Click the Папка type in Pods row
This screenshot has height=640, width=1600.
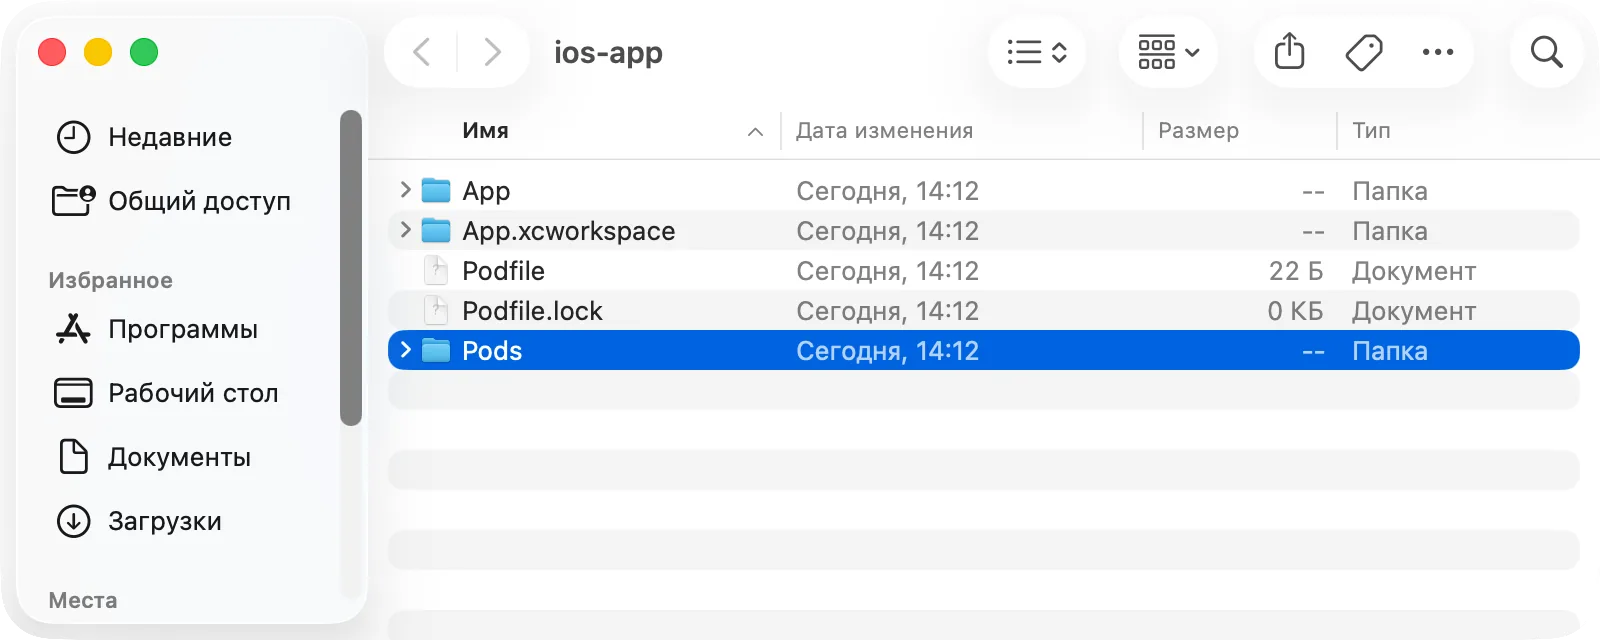click(x=1390, y=351)
